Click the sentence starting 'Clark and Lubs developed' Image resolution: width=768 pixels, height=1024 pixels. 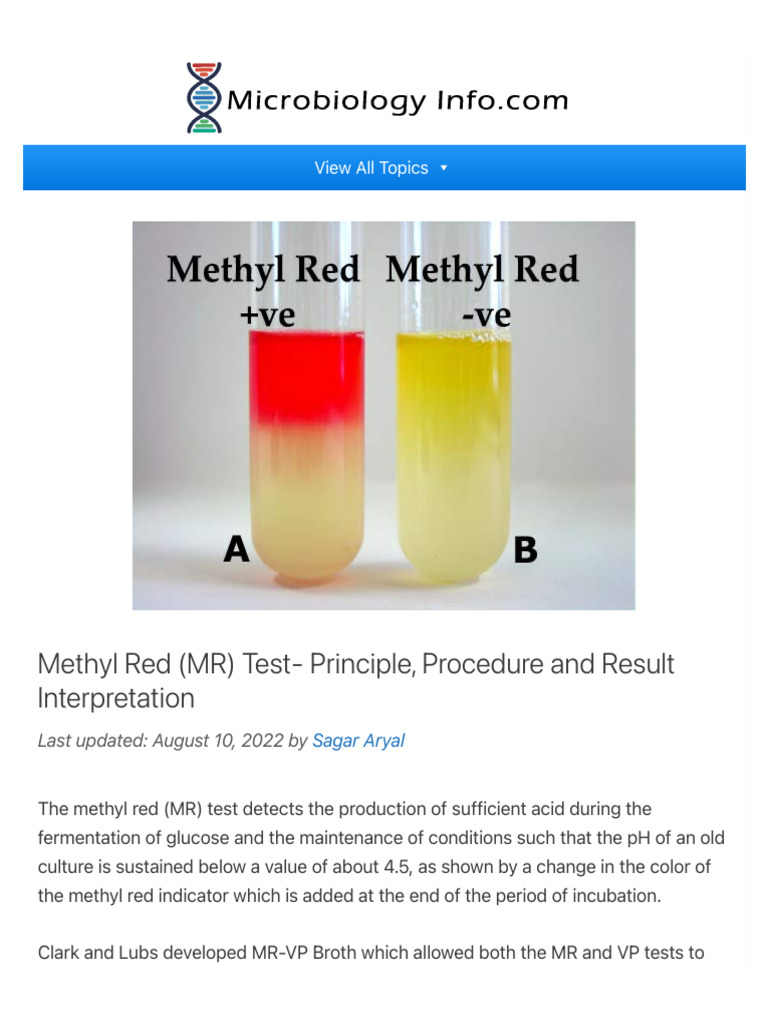(x=371, y=952)
